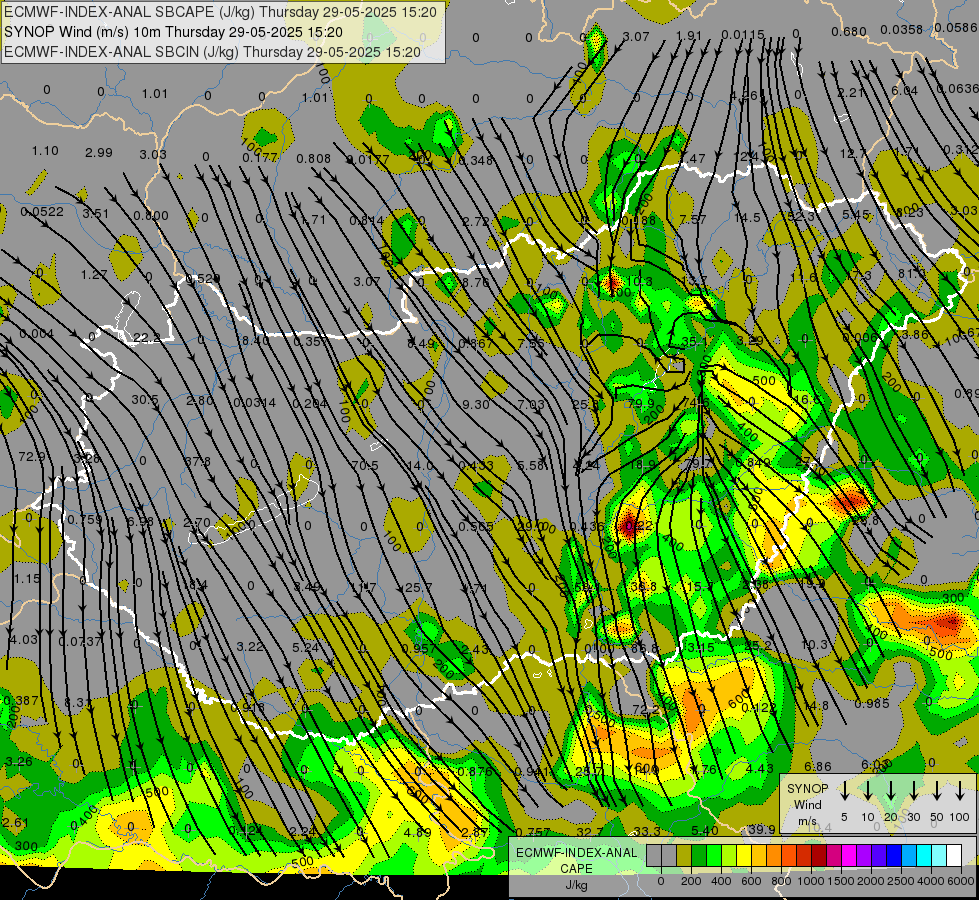
Task: Click the station value 0.387
Action: (21, 701)
